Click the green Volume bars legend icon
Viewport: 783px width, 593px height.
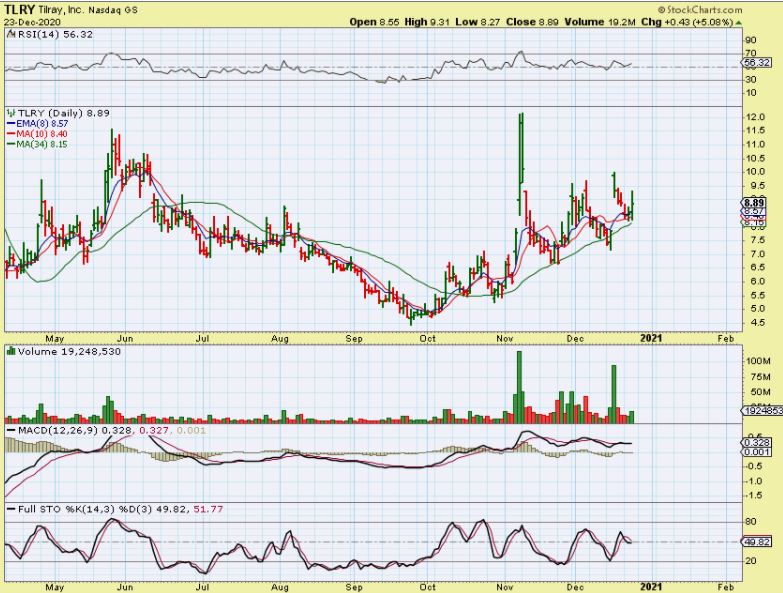click(9, 352)
